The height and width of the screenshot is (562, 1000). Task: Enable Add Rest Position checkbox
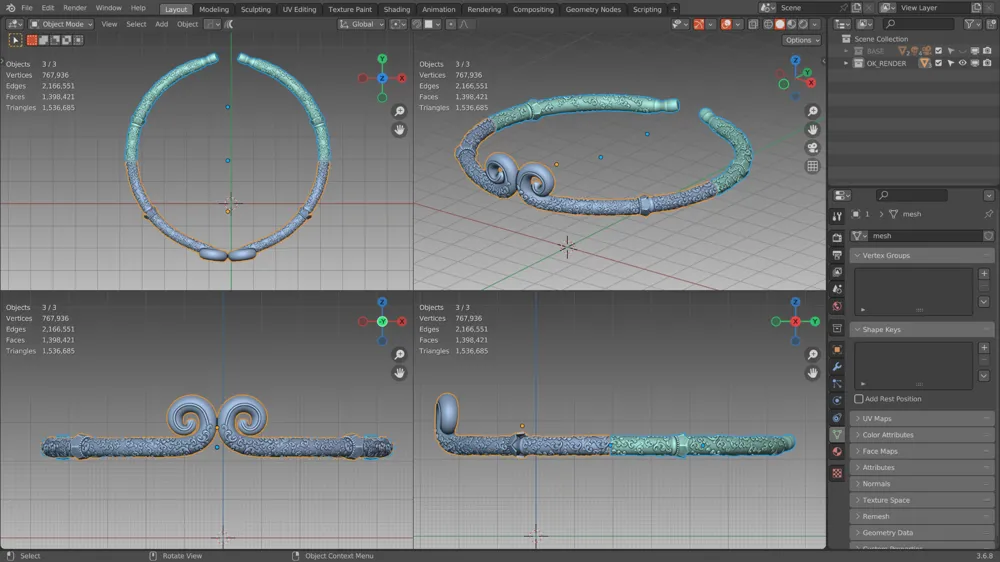[x=858, y=399]
